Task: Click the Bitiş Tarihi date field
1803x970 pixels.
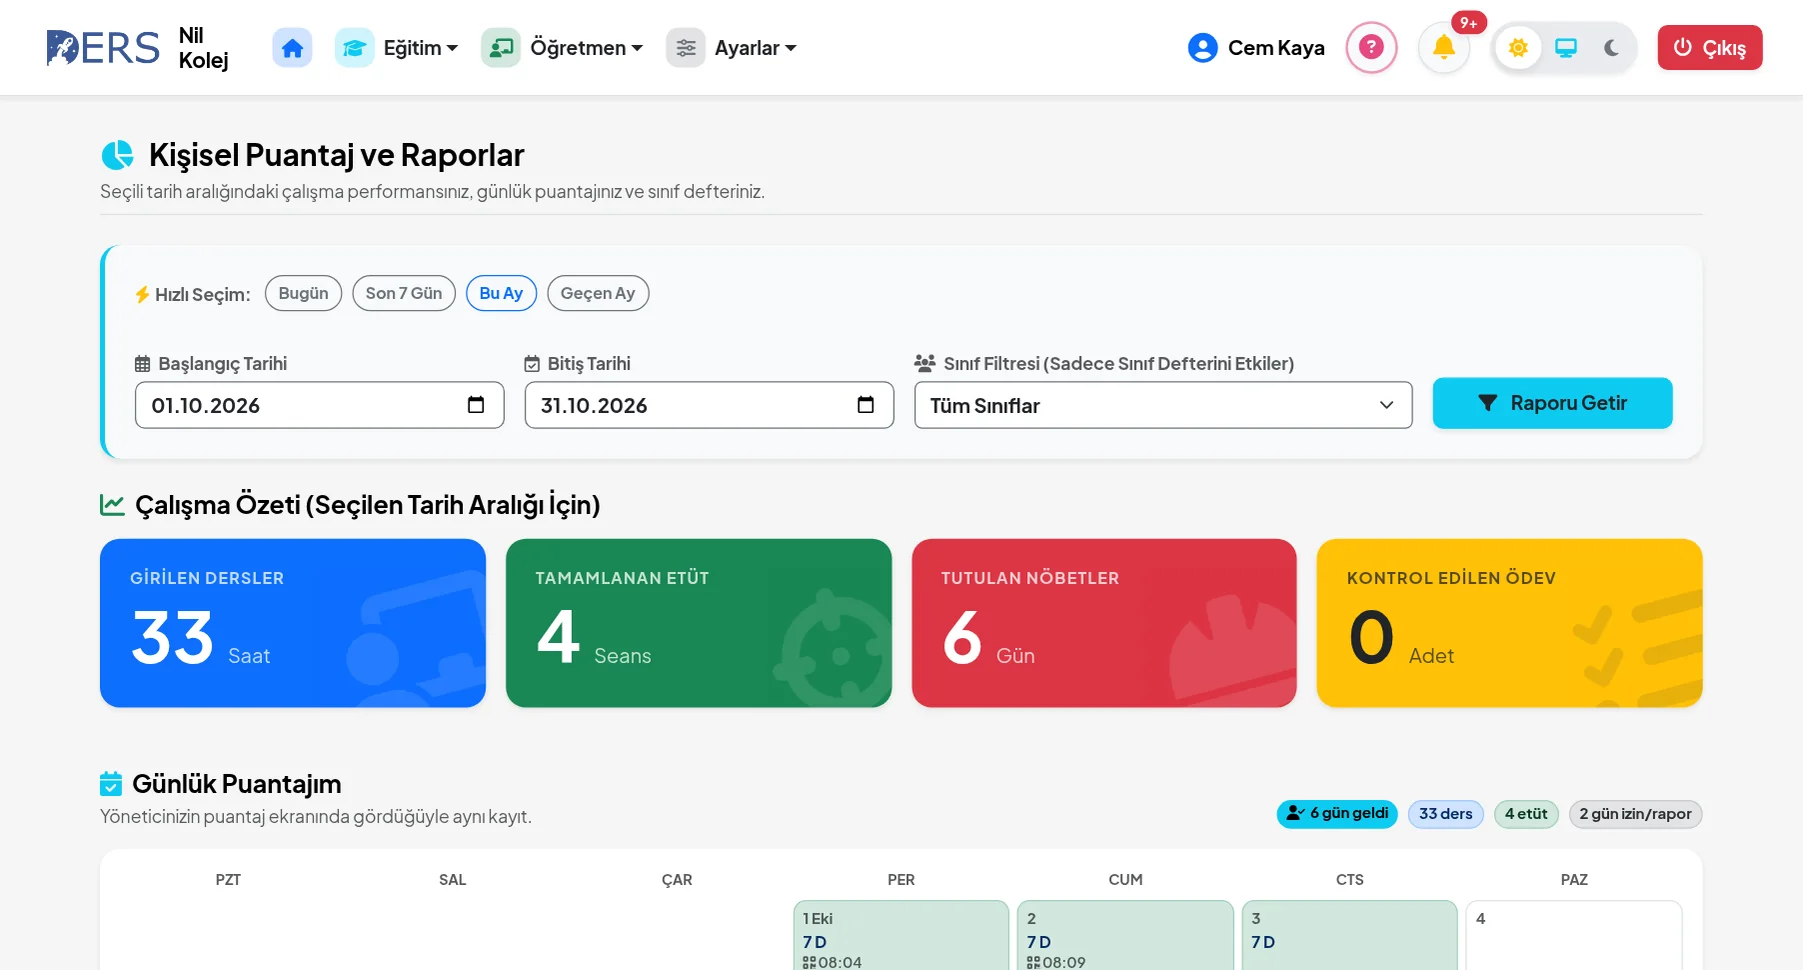Action: 709,405
